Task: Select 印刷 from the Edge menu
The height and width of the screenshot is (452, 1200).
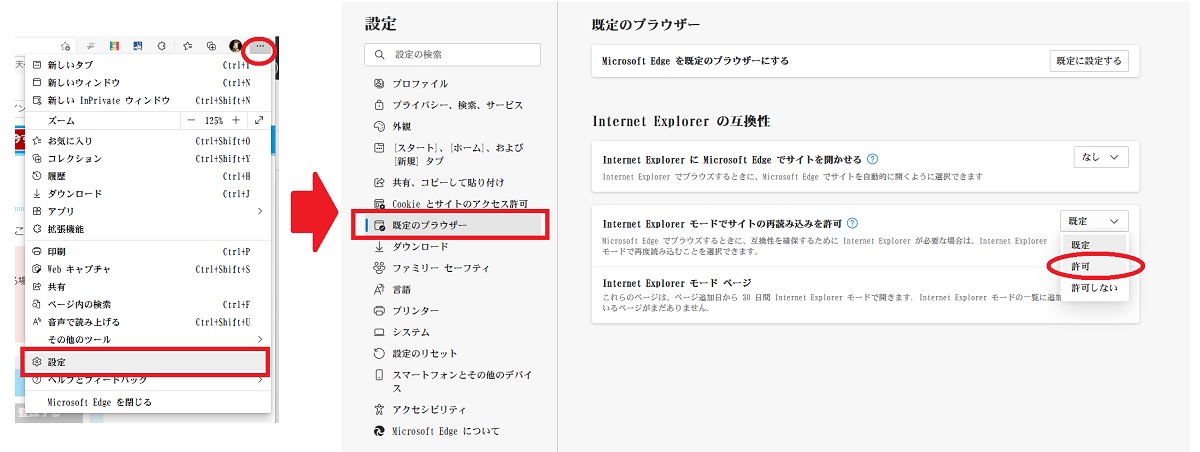Action: (x=147, y=251)
